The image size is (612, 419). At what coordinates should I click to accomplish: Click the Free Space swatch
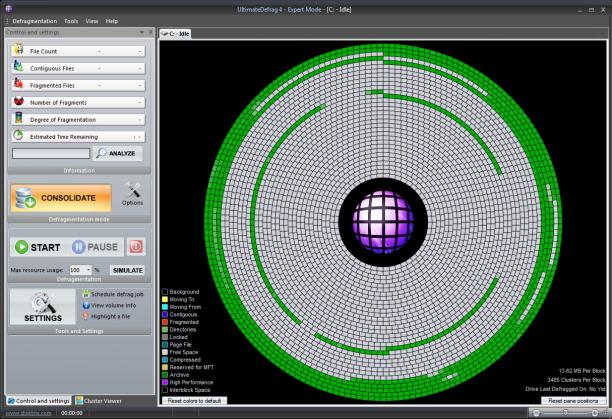tap(165, 352)
